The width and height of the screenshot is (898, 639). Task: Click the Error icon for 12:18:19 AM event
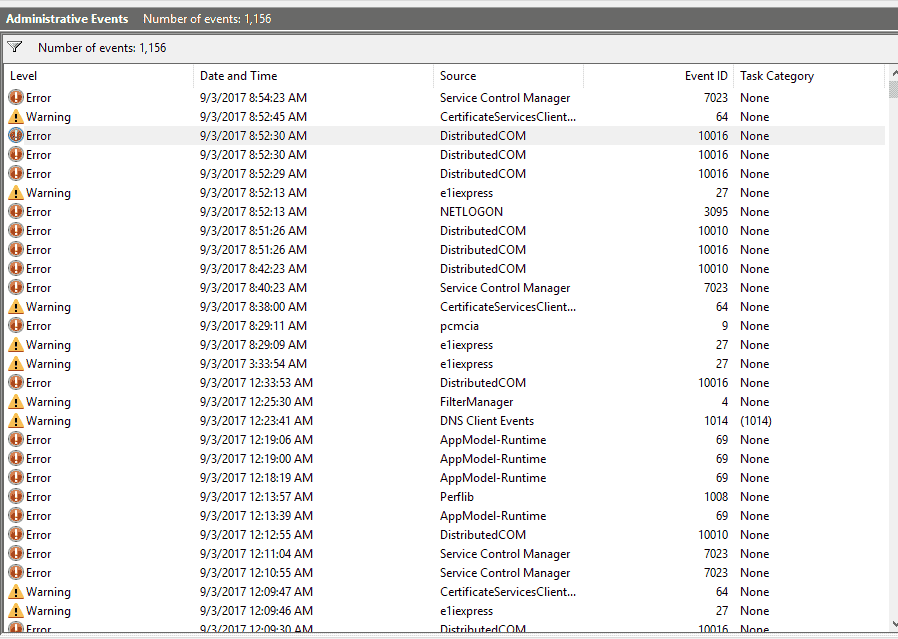[x=16, y=478]
